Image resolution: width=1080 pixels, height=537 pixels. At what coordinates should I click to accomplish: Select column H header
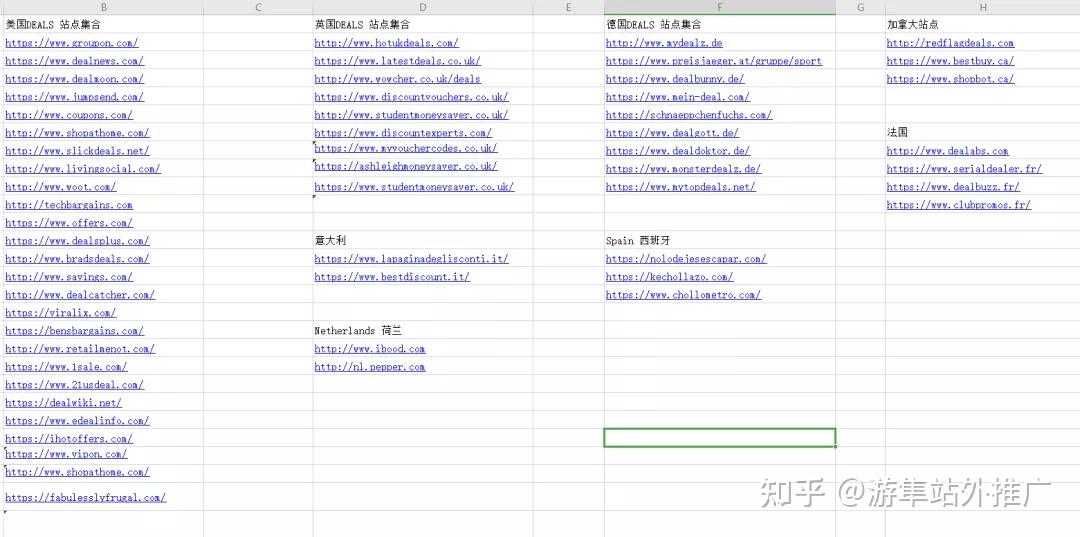pyautogui.click(x=983, y=7)
